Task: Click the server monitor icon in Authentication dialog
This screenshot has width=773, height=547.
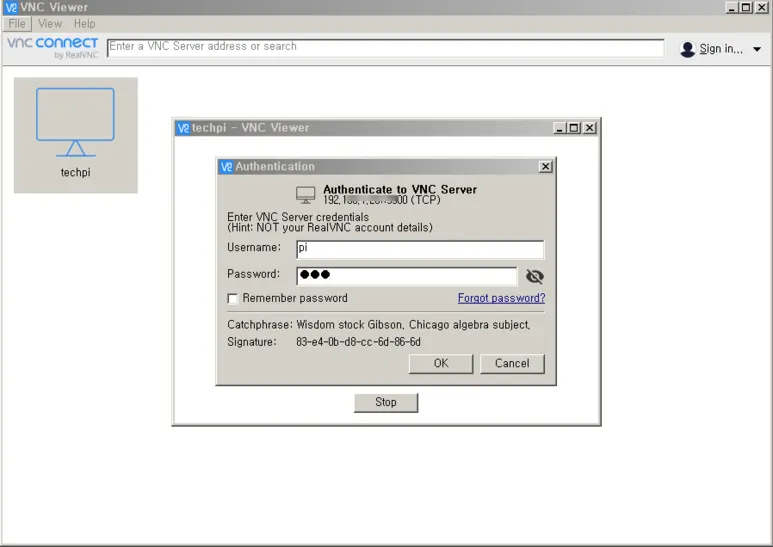Action: tap(306, 195)
